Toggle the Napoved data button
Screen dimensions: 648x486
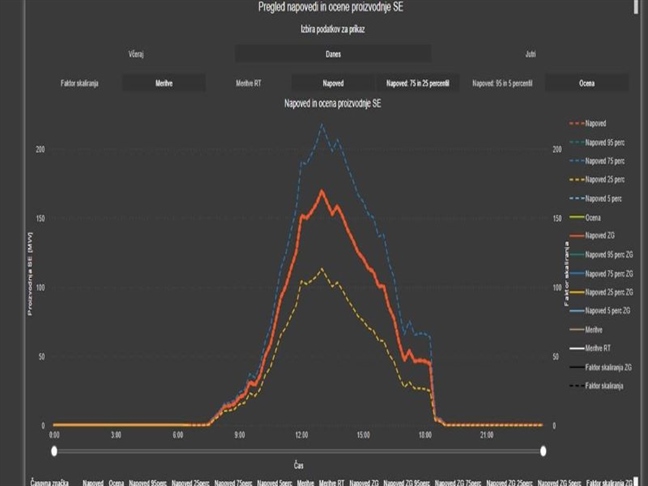click(333, 83)
